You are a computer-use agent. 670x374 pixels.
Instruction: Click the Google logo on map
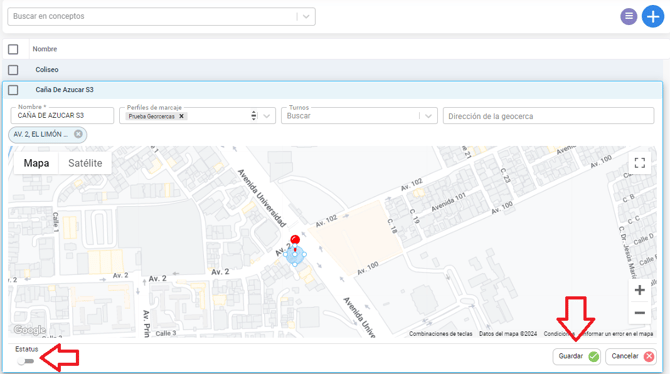click(x=29, y=330)
